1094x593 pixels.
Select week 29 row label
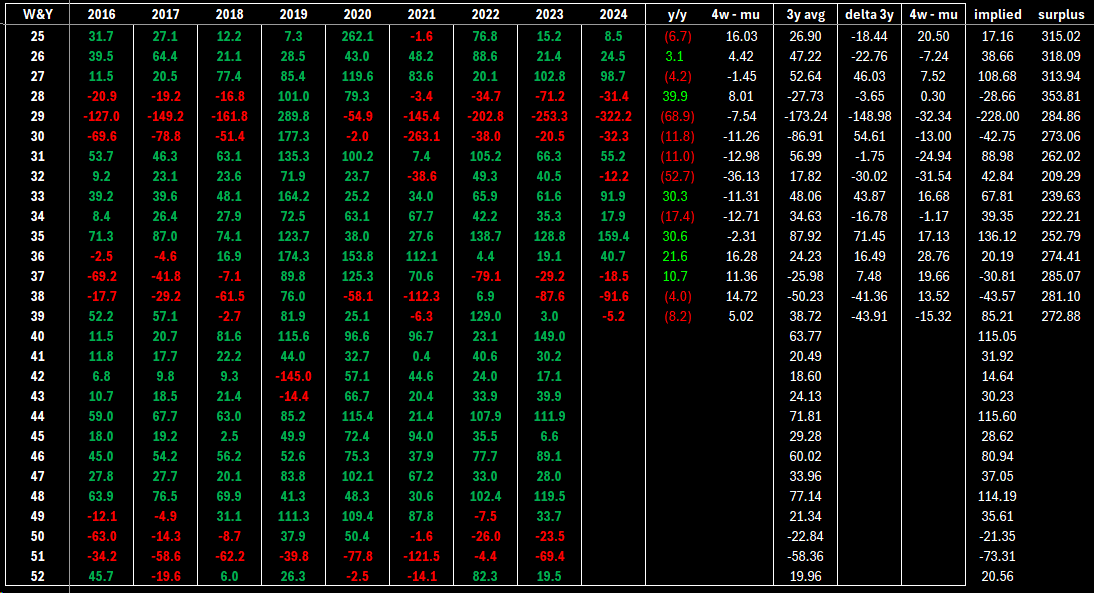[x=38, y=117]
